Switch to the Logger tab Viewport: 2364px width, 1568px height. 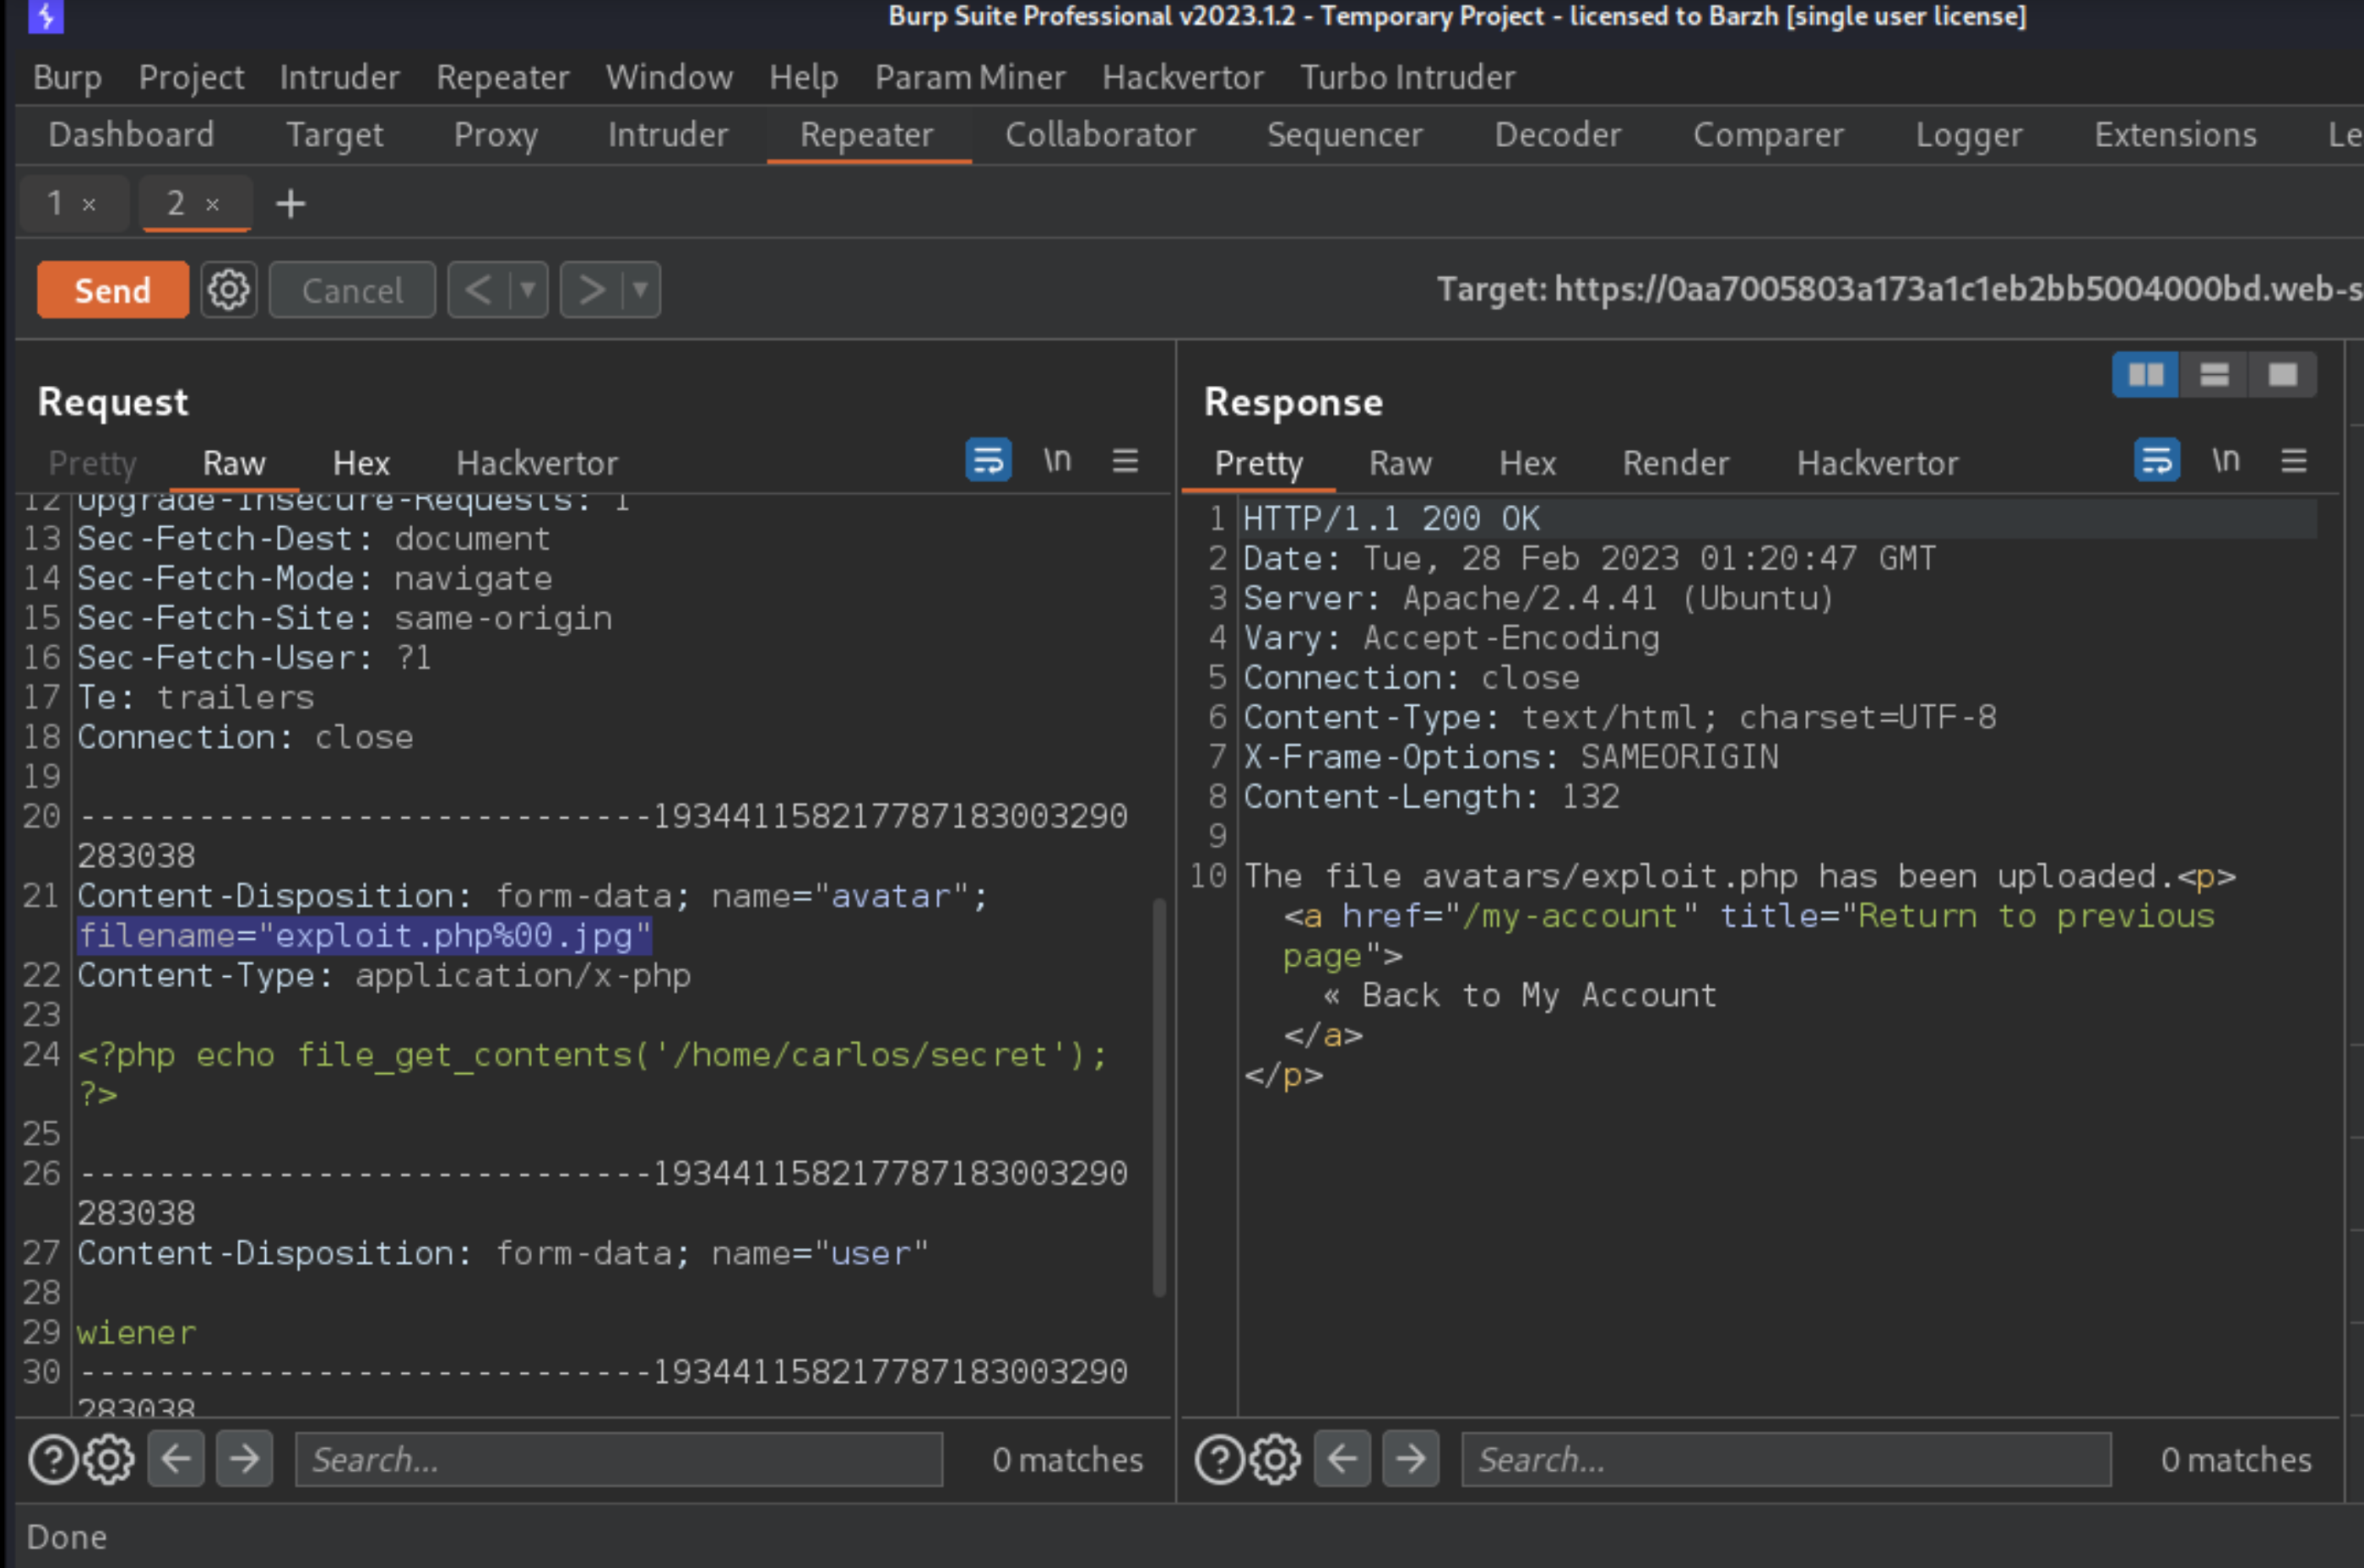1968,135
